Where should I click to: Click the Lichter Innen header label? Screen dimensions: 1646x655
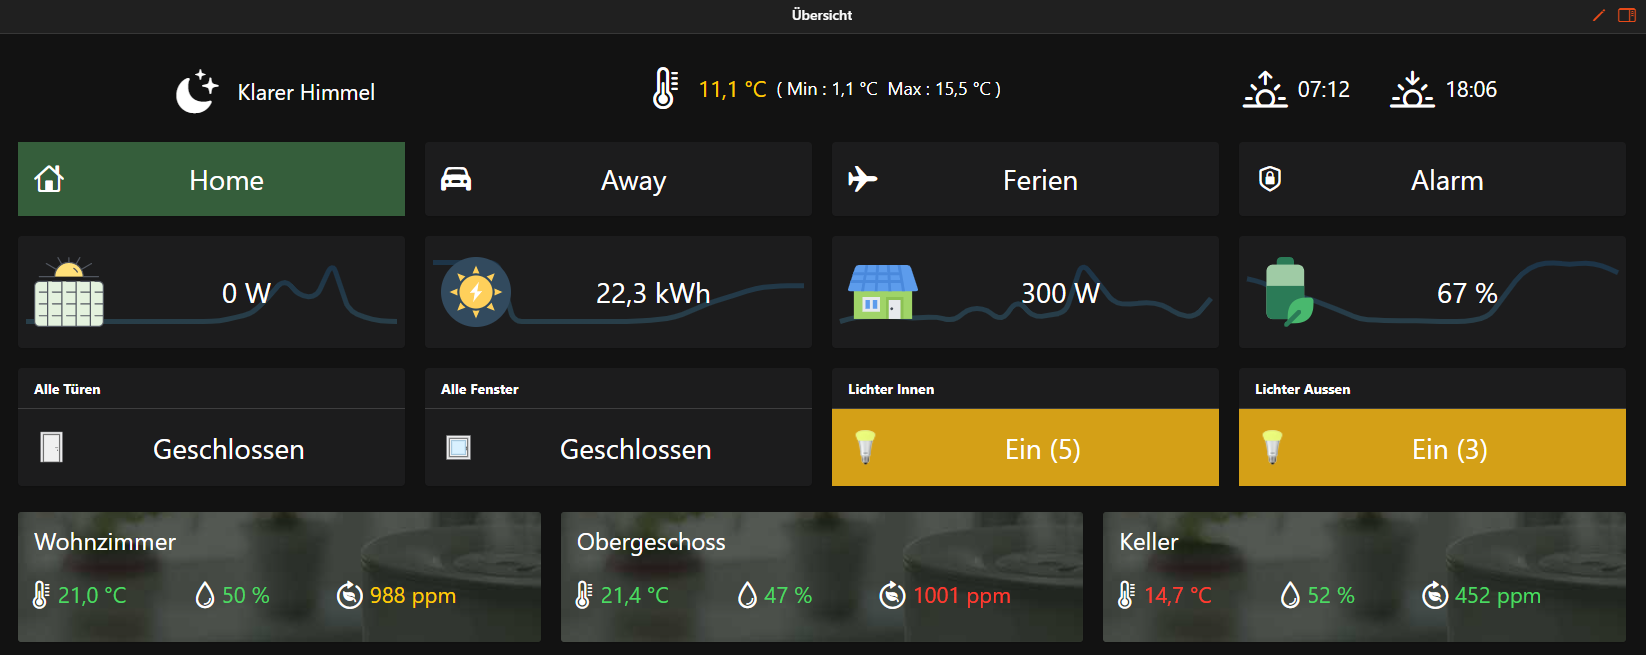(x=891, y=389)
